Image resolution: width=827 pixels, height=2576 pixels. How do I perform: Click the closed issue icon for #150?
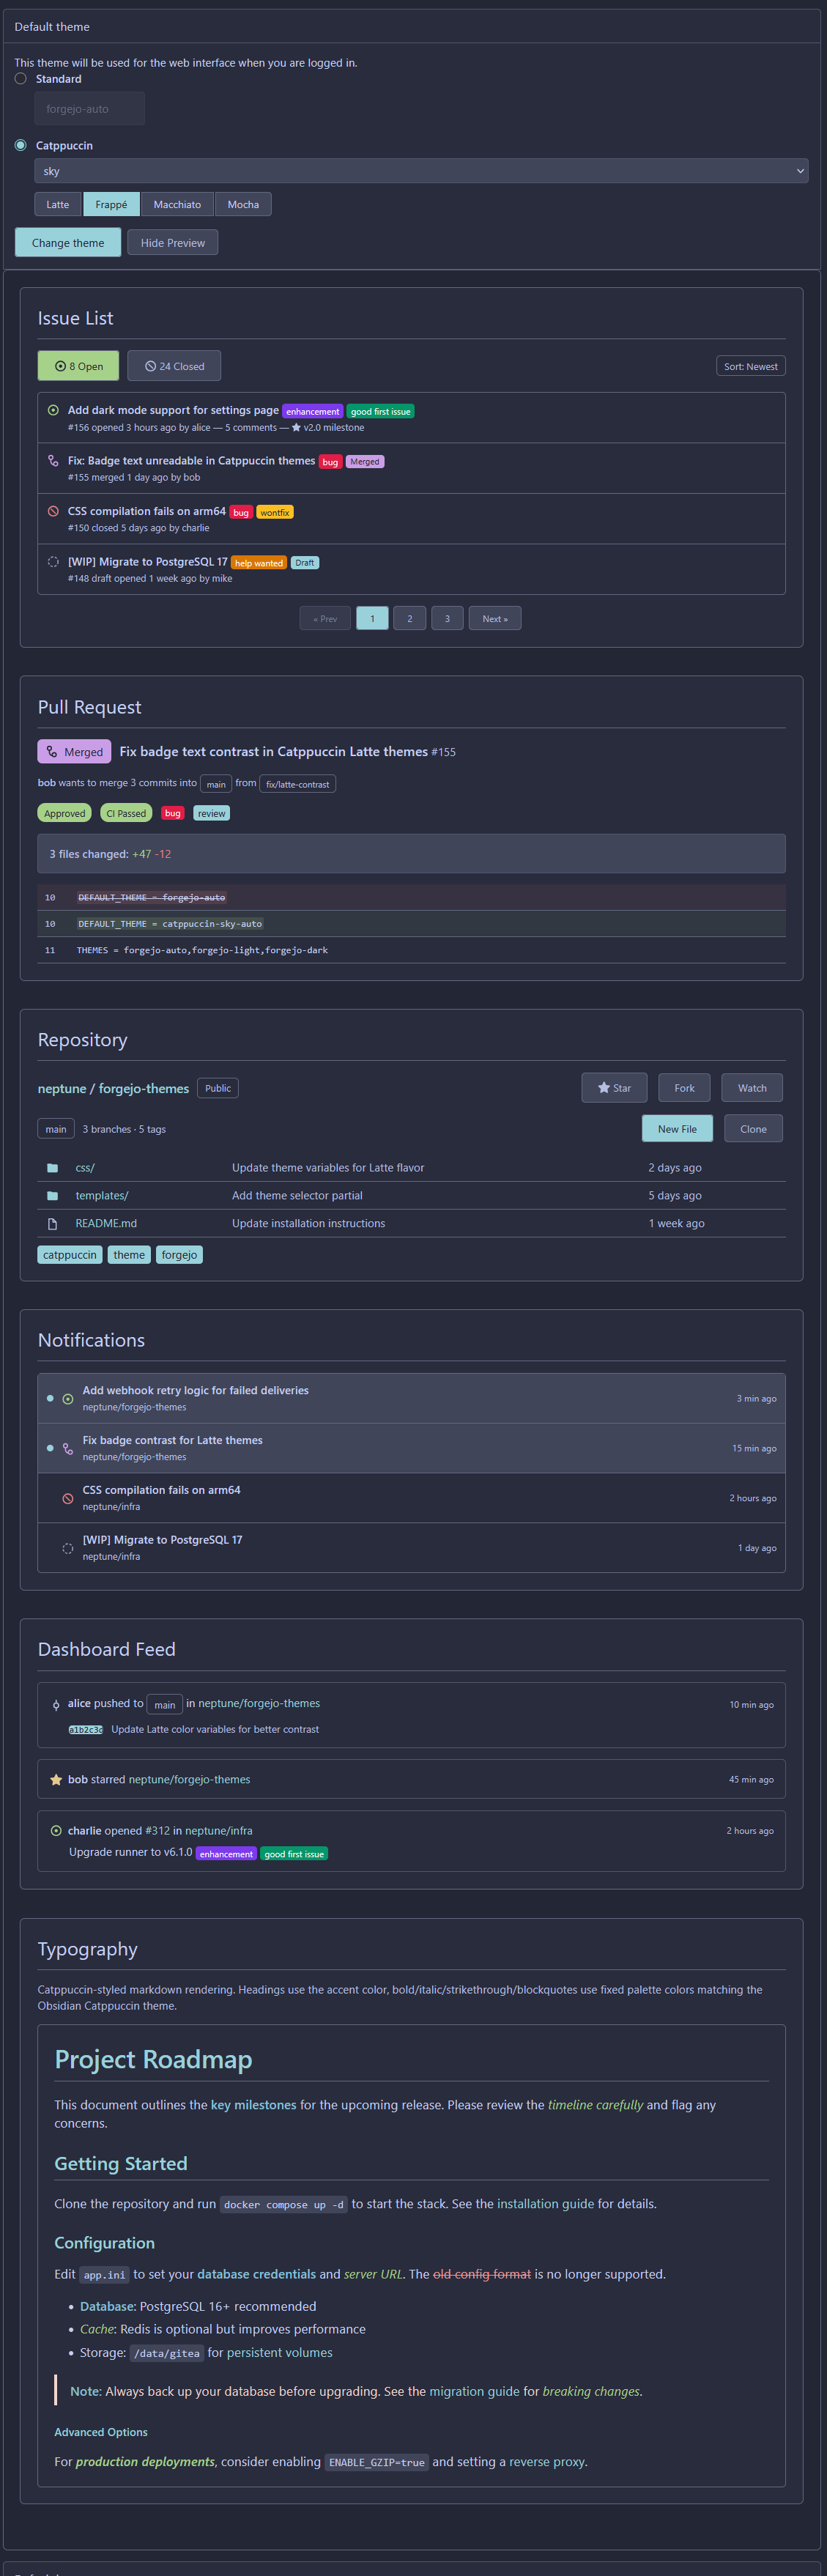pyautogui.click(x=53, y=511)
